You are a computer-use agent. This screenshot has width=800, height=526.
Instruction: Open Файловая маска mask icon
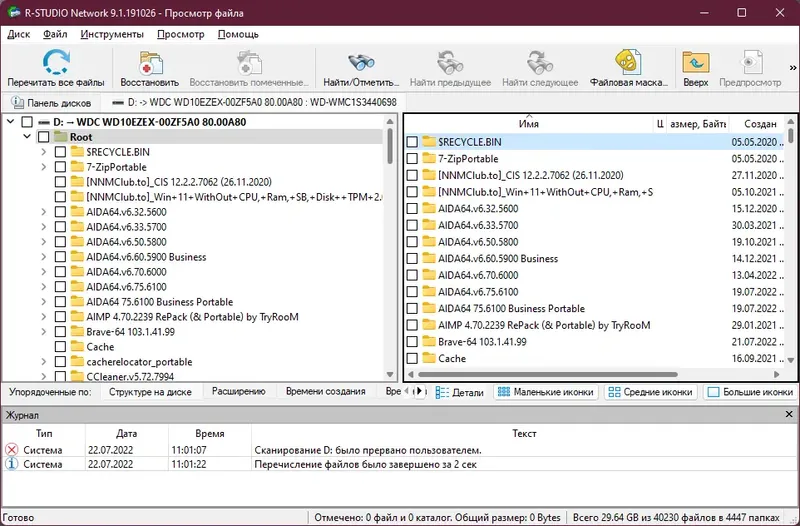coord(628,62)
